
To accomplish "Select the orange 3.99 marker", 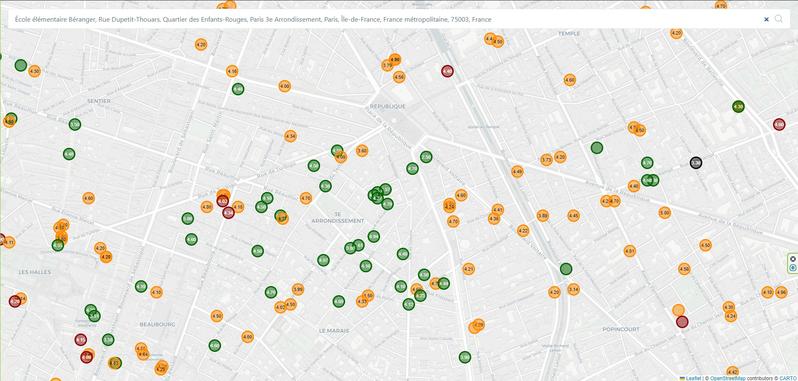I will 298,289.
